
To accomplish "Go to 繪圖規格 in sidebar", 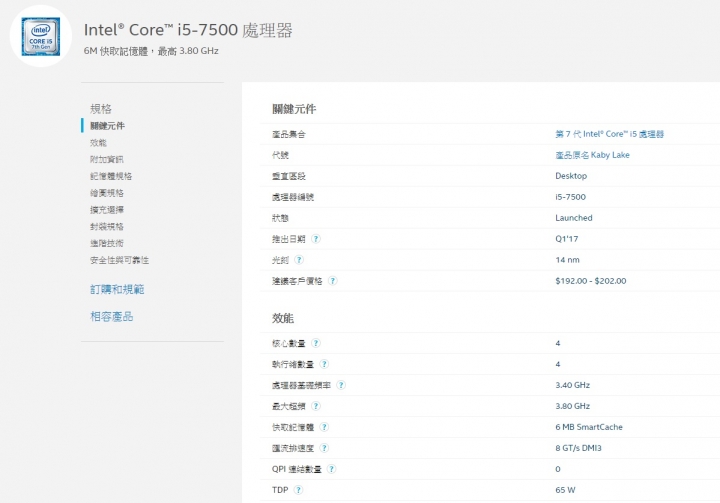I will pyautogui.click(x=107, y=193).
